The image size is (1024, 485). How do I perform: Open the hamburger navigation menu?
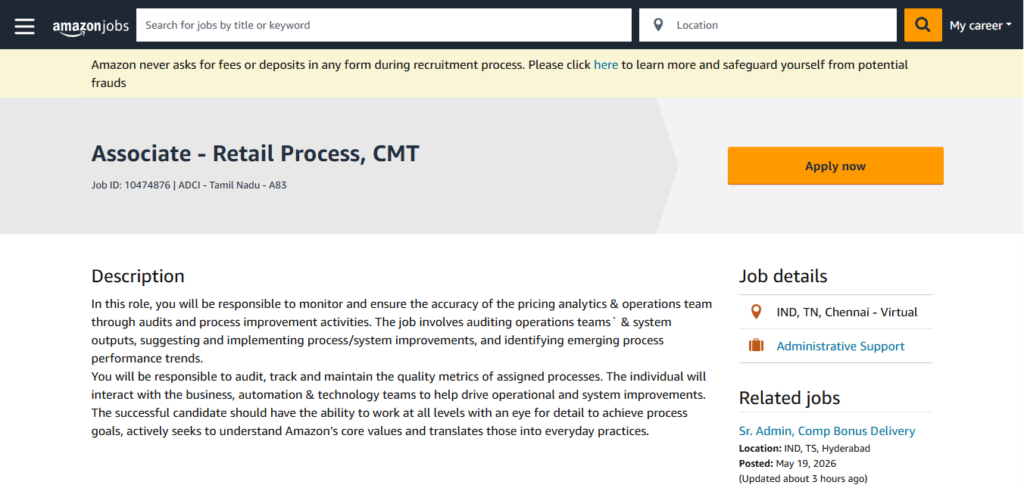(25, 25)
